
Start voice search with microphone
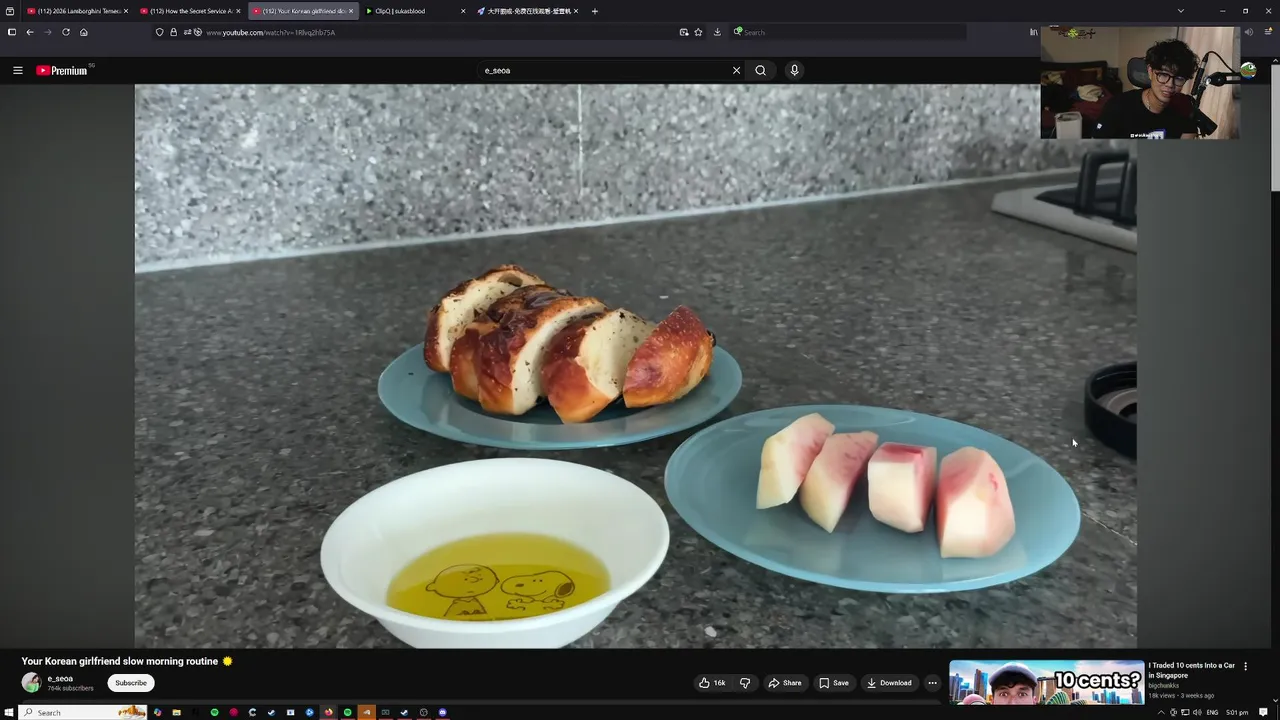click(794, 70)
